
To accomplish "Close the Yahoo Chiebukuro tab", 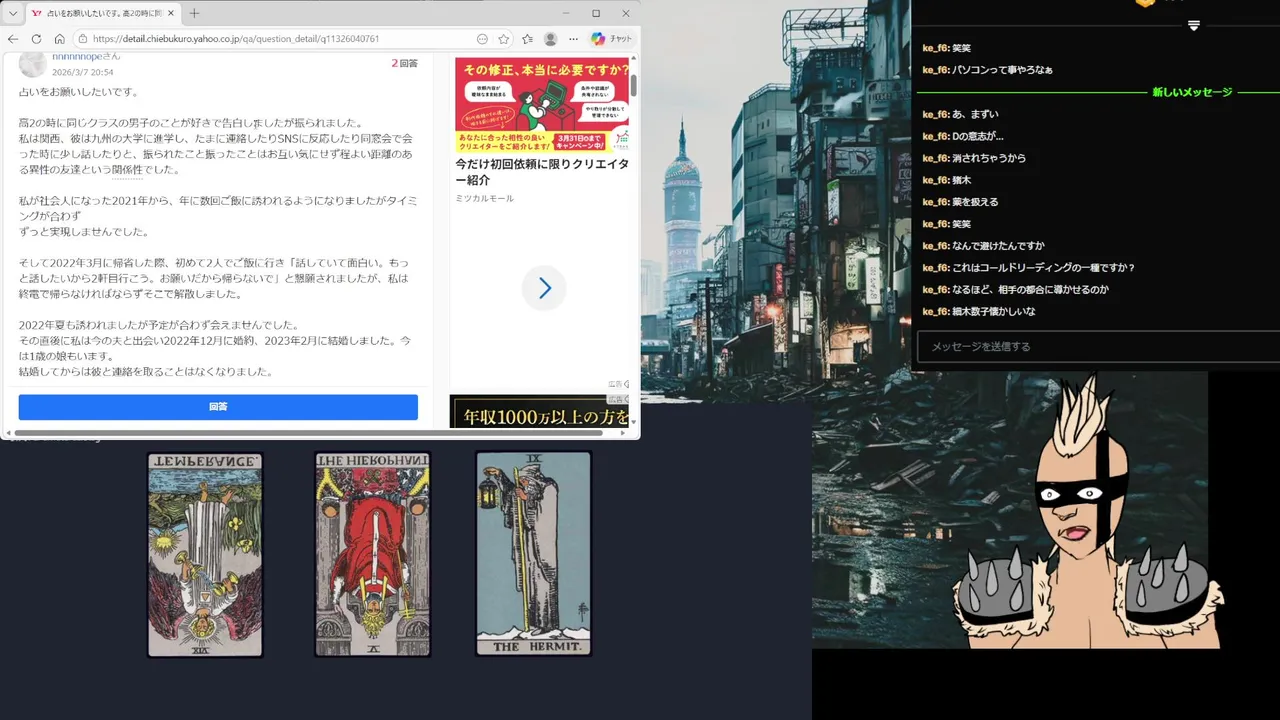I will [170, 14].
